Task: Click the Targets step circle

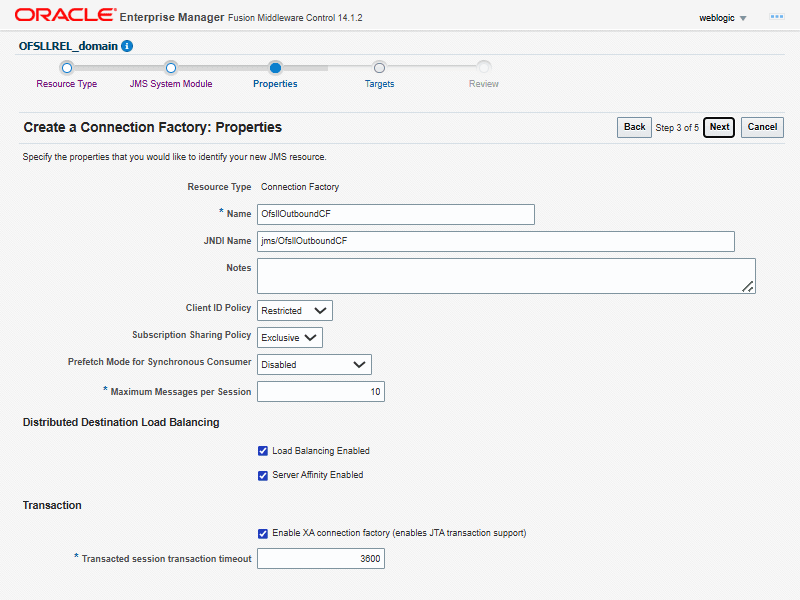Action: click(x=379, y=68)
